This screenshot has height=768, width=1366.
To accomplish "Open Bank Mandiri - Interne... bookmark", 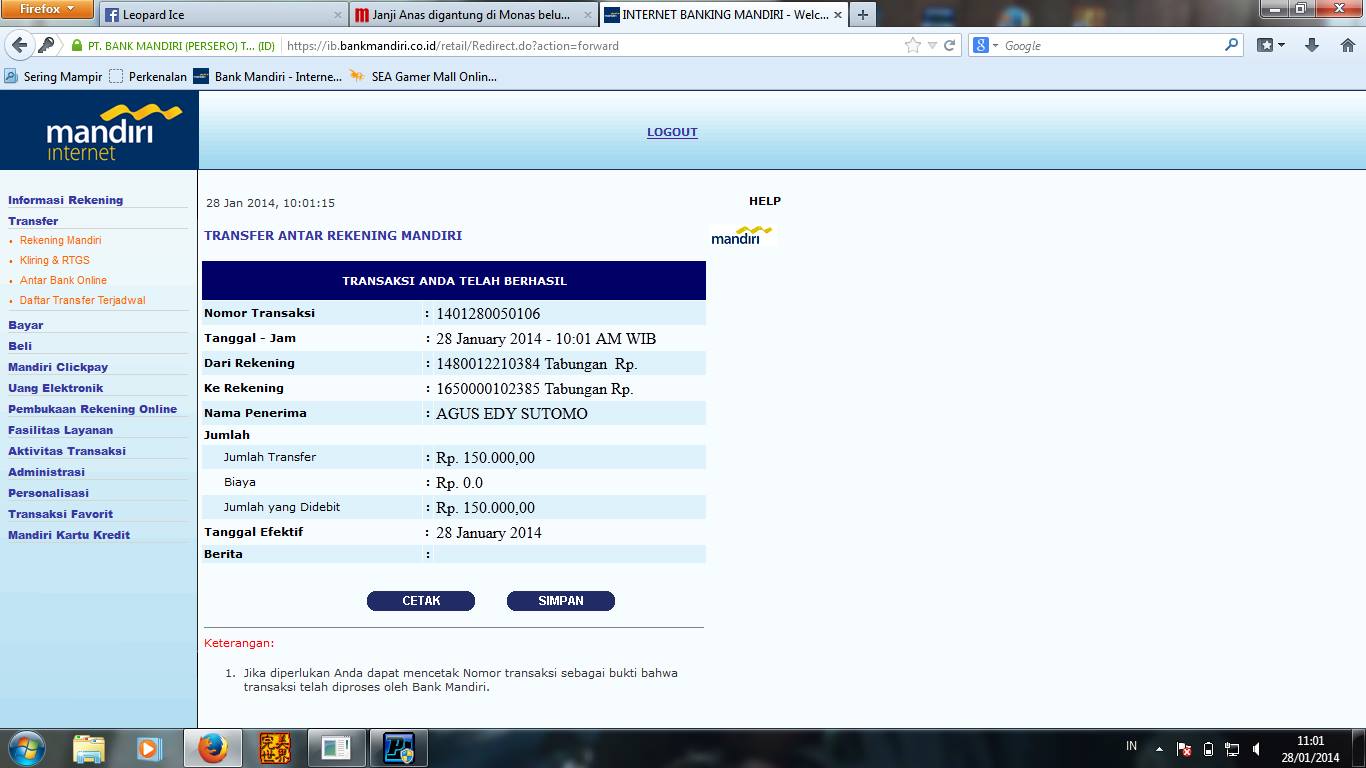I will click(268, 76).
